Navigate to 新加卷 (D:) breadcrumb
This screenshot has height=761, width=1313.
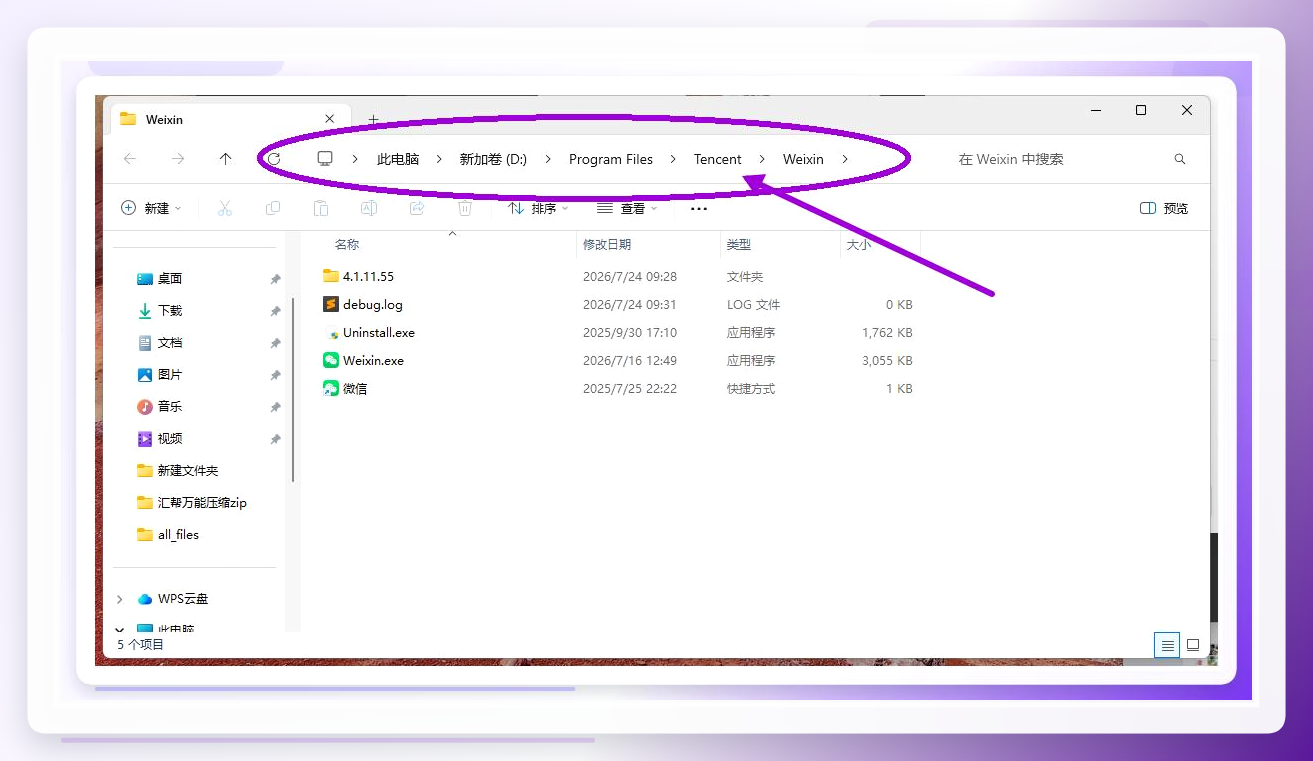point(493,159)
